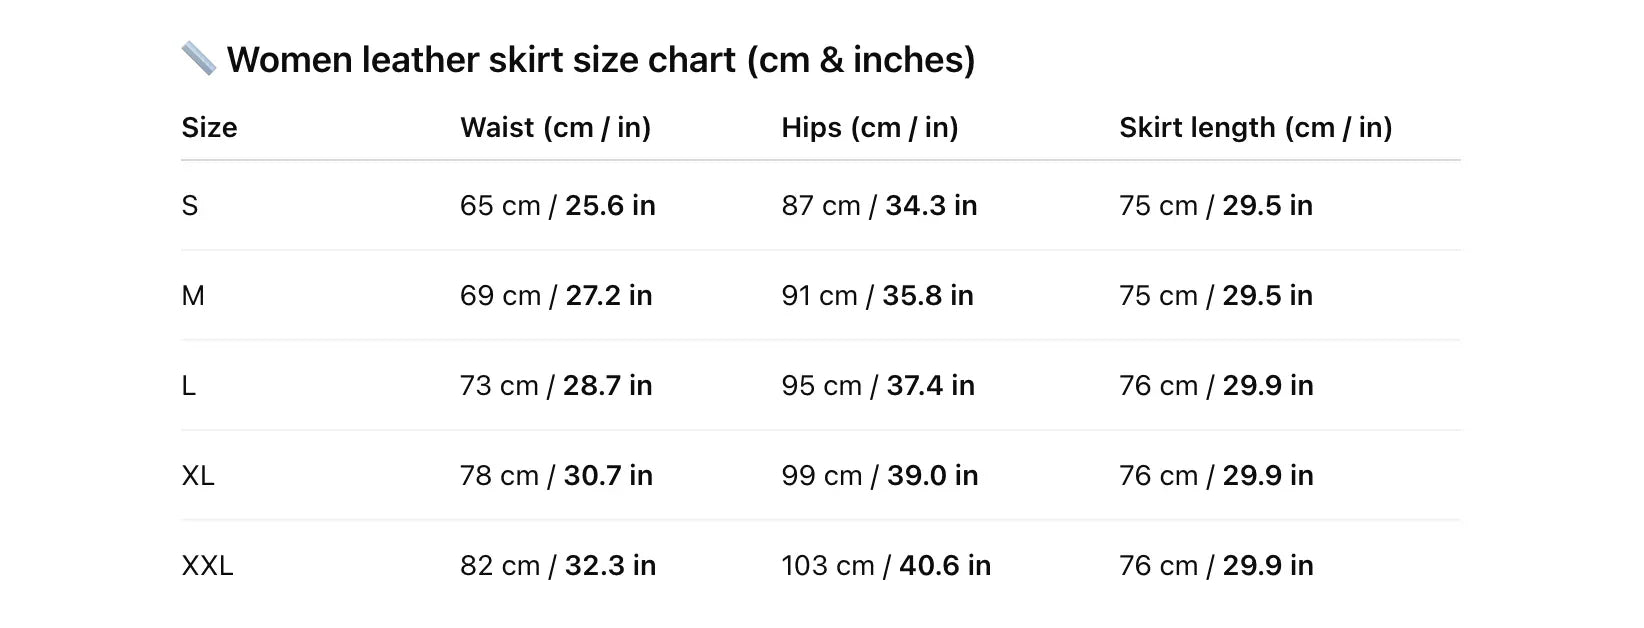Click the S size row label
This screenshot has height=628, width=1644.
tap(190, 206)
